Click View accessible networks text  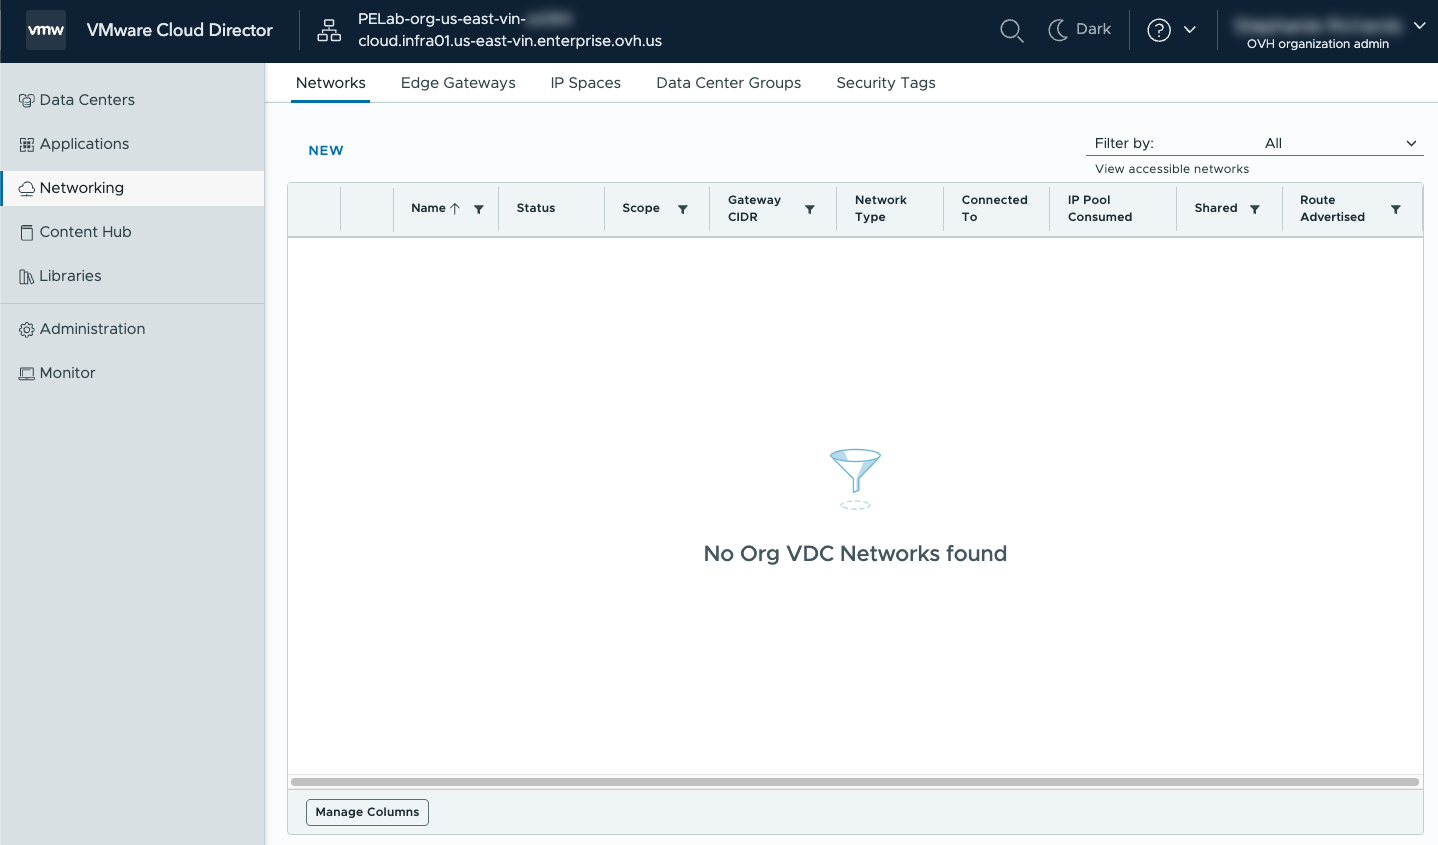[x=1172, y=169]
